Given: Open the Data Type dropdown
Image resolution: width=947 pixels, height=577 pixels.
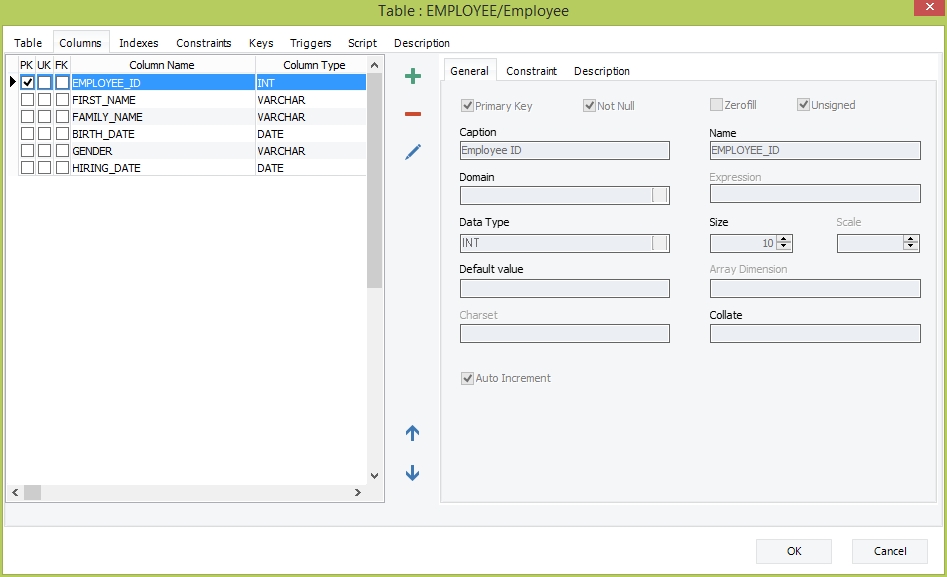Looking at the screenshot, I should [x=659, y=243].
